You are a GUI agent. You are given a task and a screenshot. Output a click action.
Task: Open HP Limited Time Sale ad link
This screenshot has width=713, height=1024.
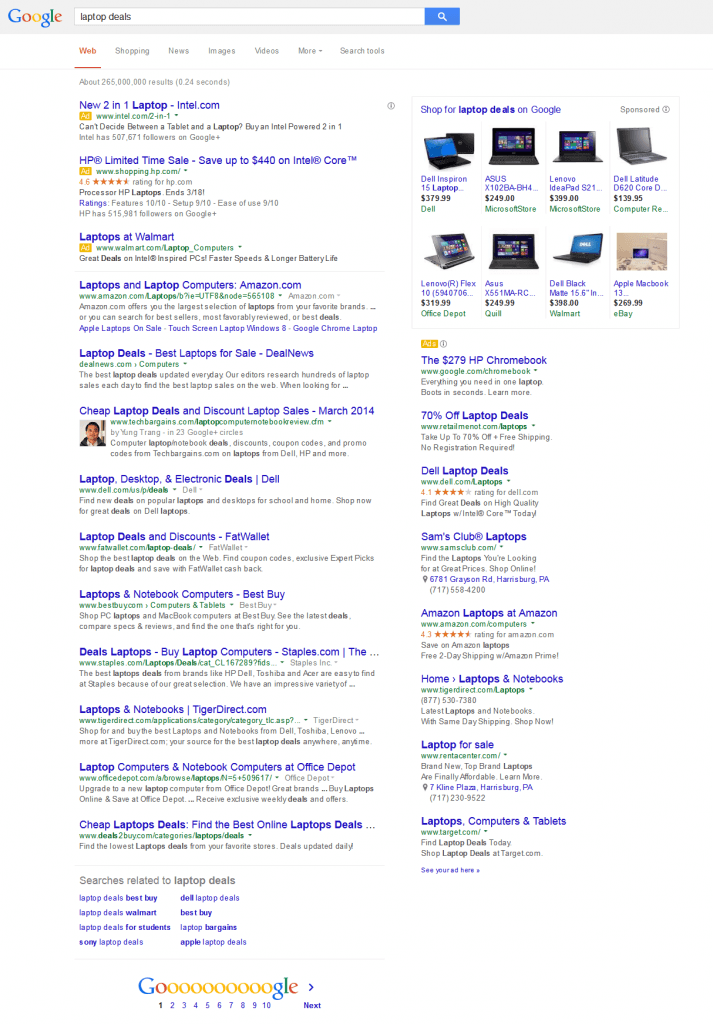(x=217, y=160)
